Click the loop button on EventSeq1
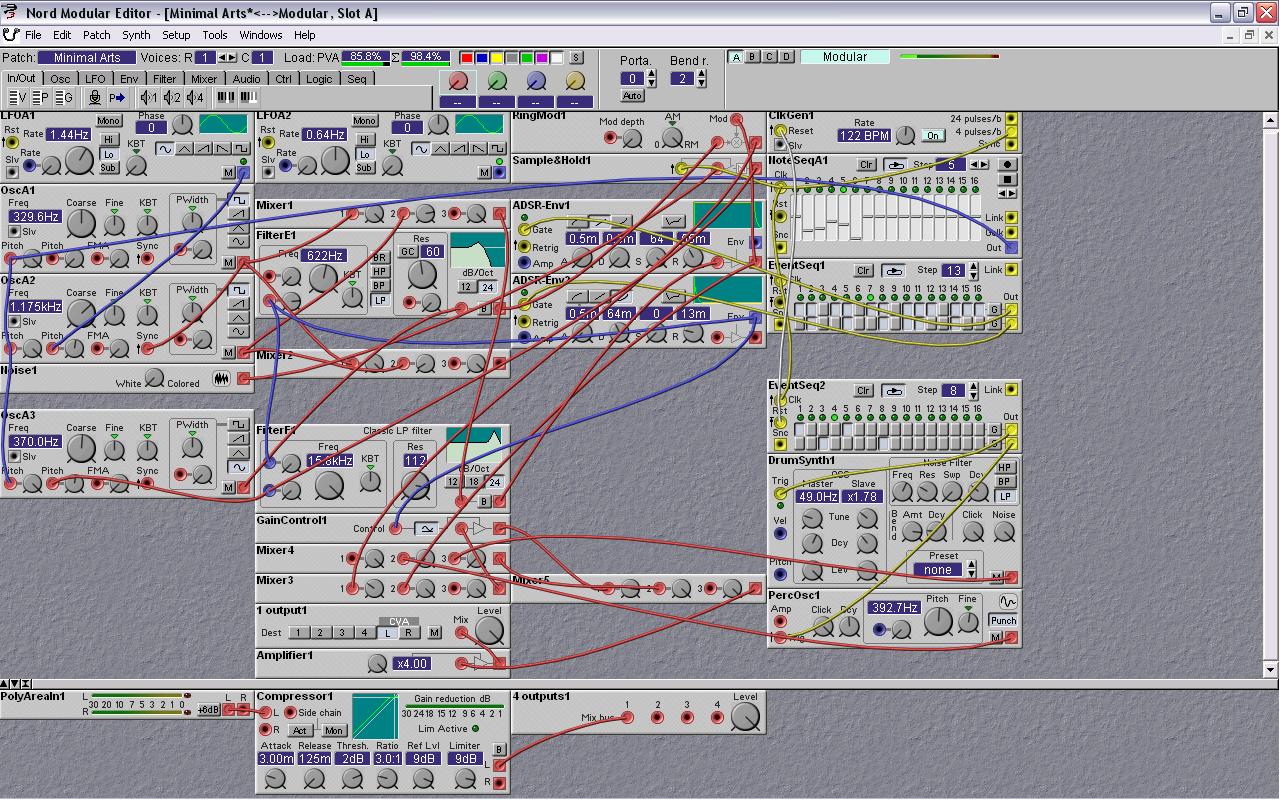This screenshot has height=800, width=1280. [895, 270]
